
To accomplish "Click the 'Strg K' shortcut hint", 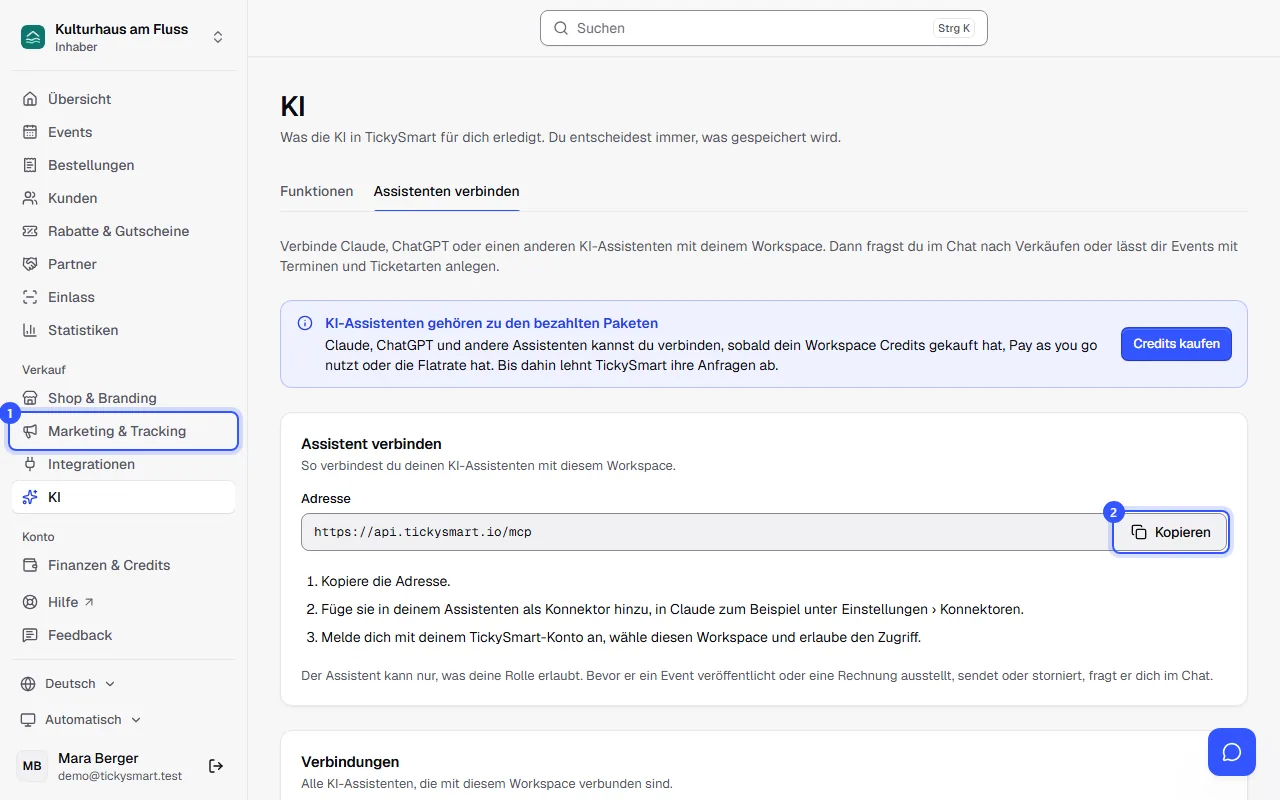I will pos(954,28).
